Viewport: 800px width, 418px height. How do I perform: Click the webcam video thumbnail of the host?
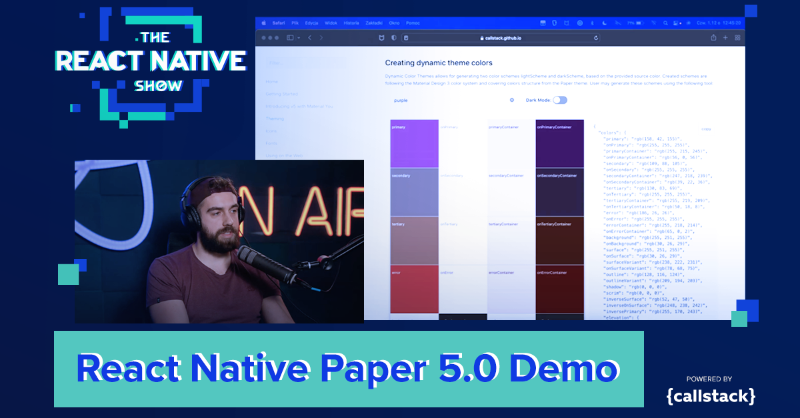point(219,241)
